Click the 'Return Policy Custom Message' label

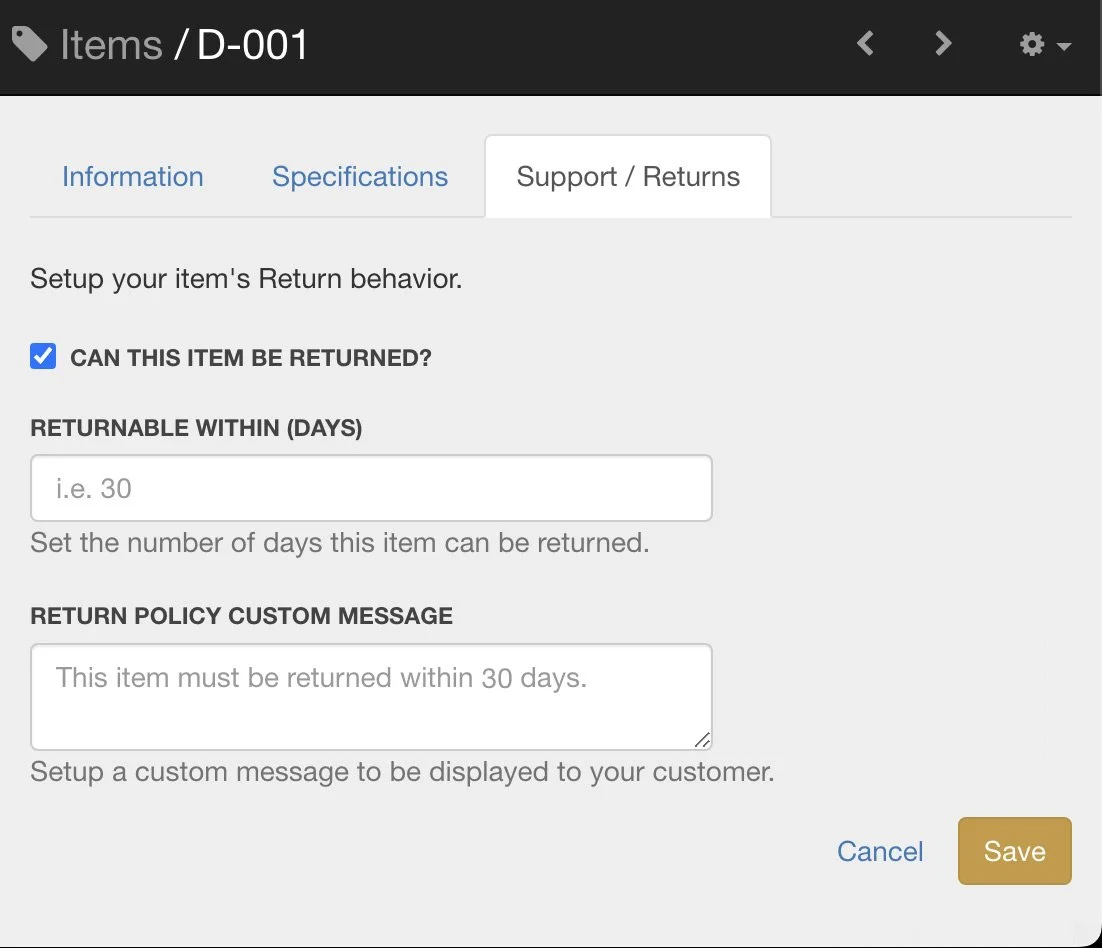pos(241,616)
